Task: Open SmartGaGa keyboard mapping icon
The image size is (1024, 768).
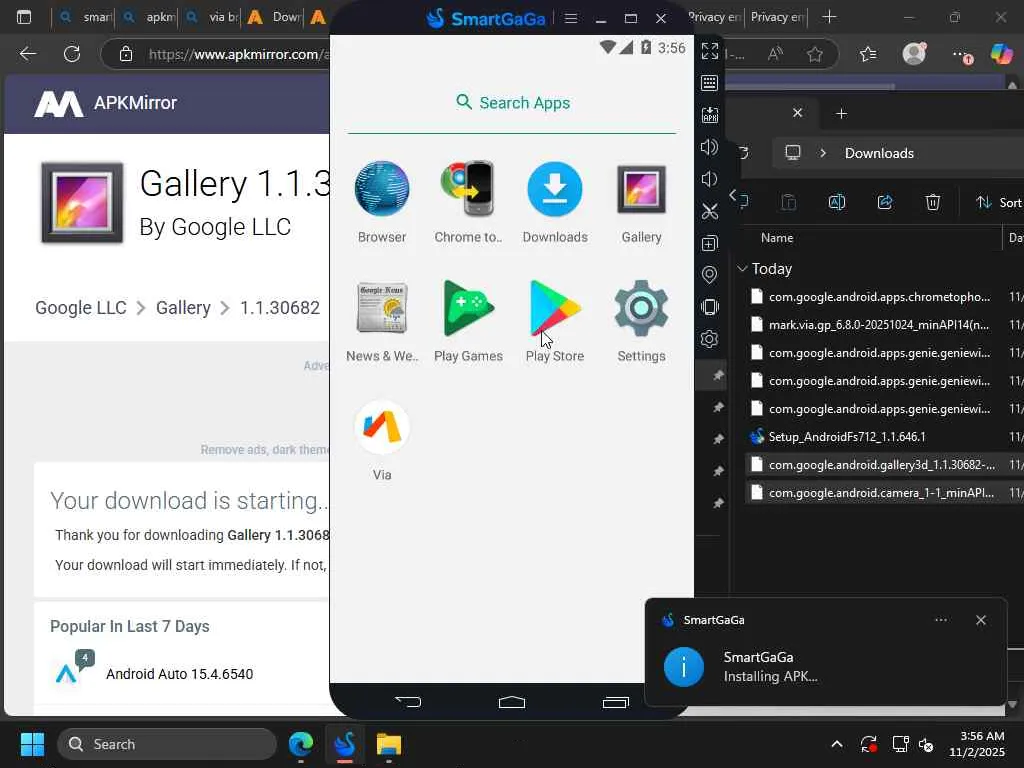Action: (709, 83)
